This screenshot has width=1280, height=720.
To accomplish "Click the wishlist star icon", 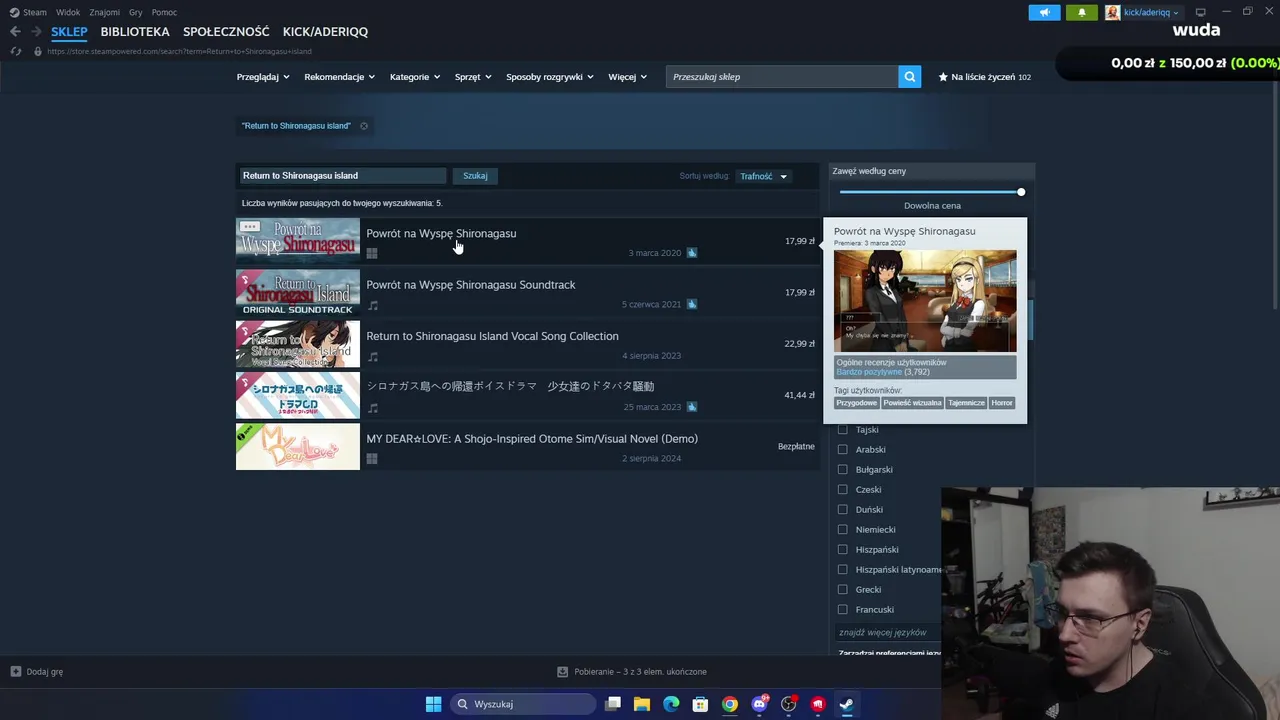I will pos(943,77).
